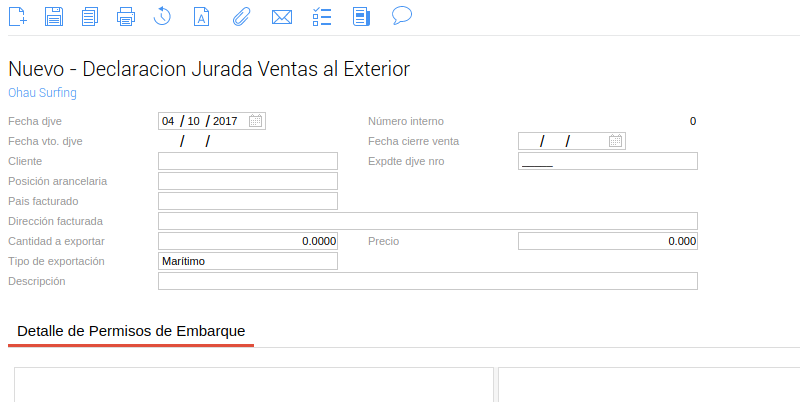Open the Tipo de exportación Marítimo field
Image resolution: width=800 pixels, height=402 pixels.
point(248,261)
